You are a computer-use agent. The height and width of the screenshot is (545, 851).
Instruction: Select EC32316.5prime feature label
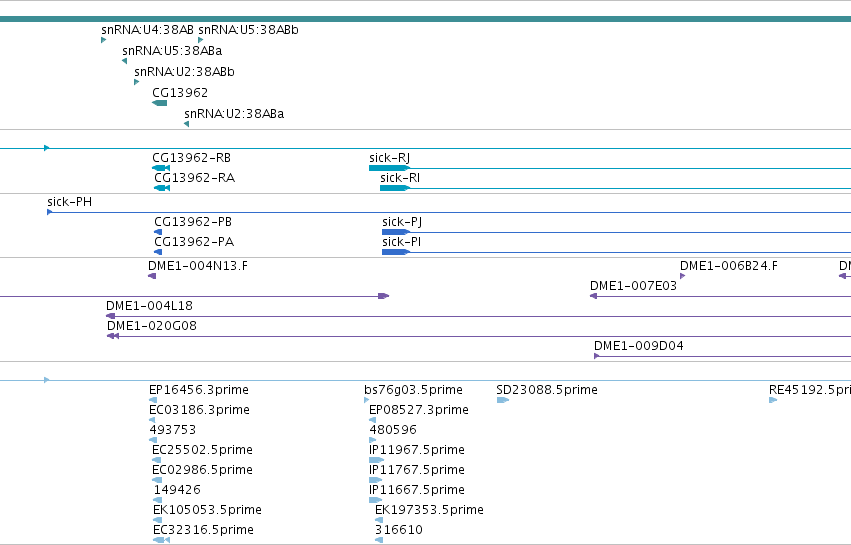point(204,530)
